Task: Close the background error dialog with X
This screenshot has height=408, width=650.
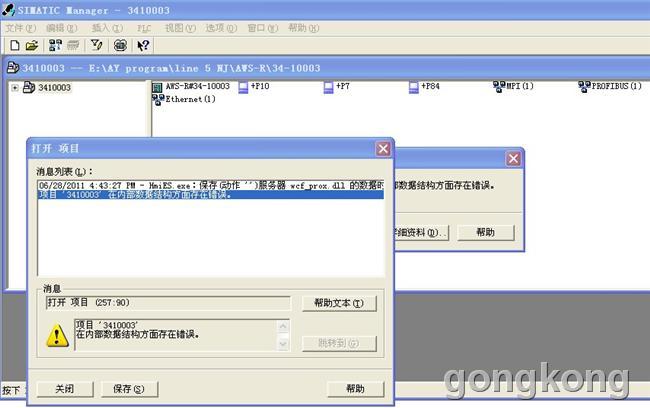Action: pyautogui.click(x=513, y=158)
